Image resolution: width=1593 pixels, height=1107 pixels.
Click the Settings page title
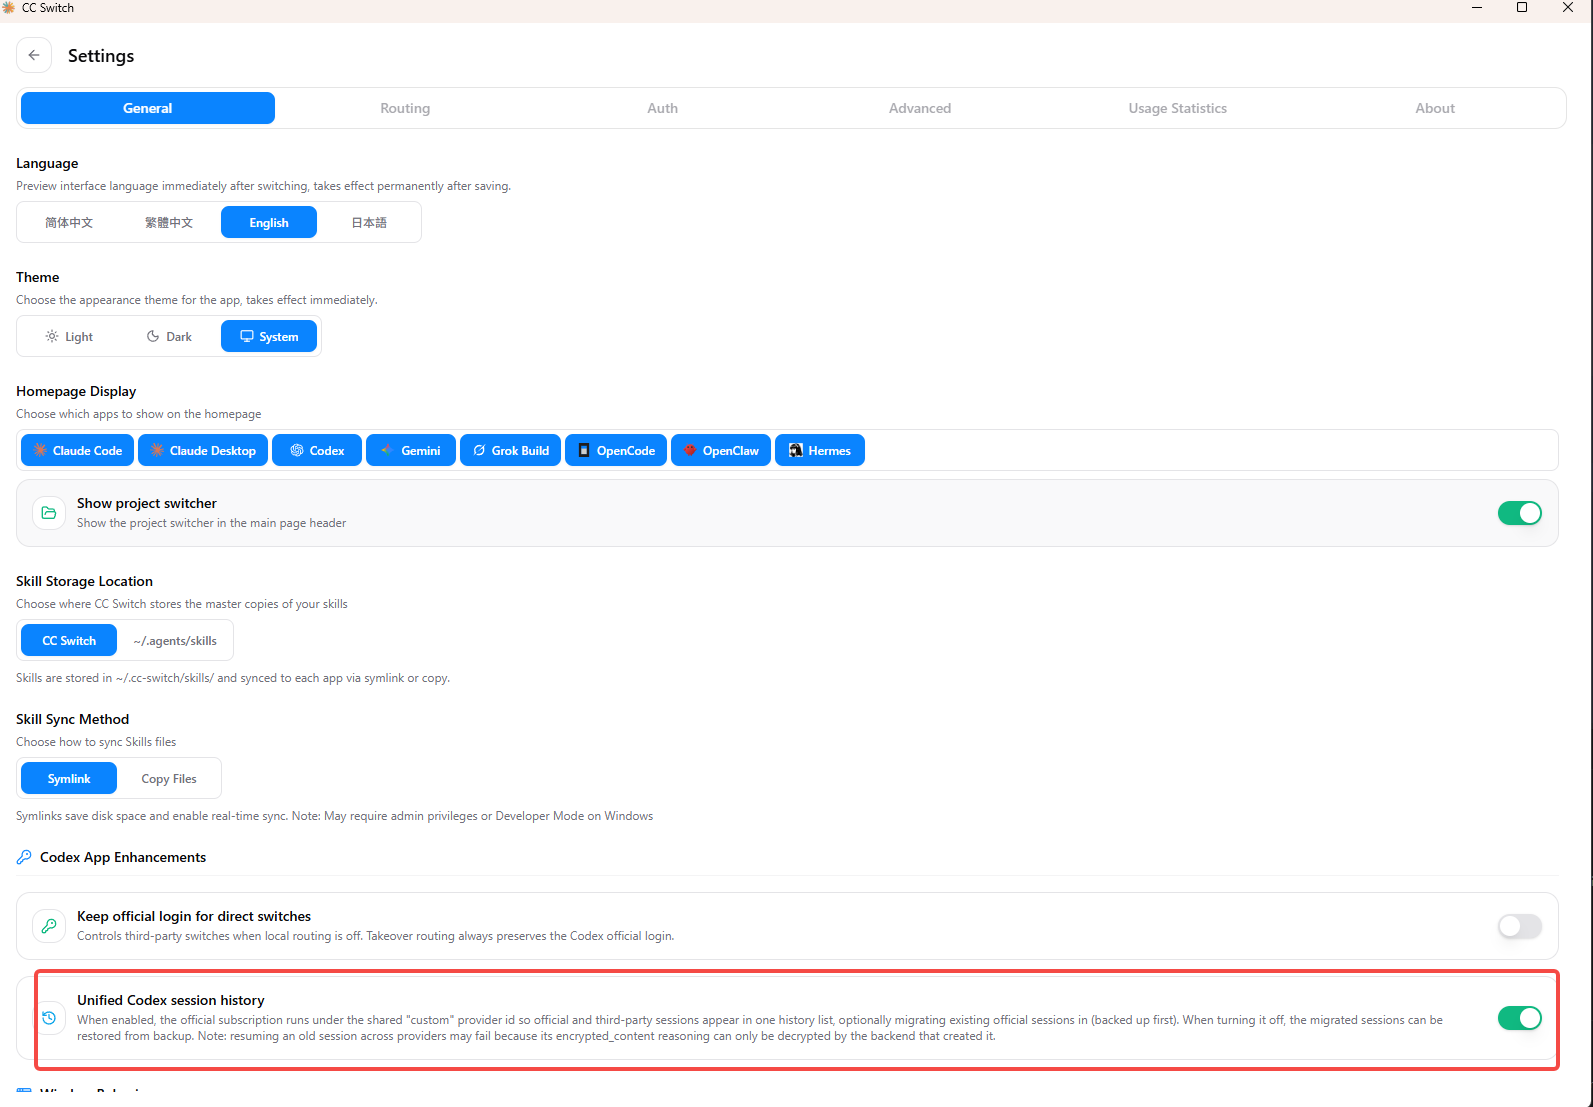(x=101, y=56)
